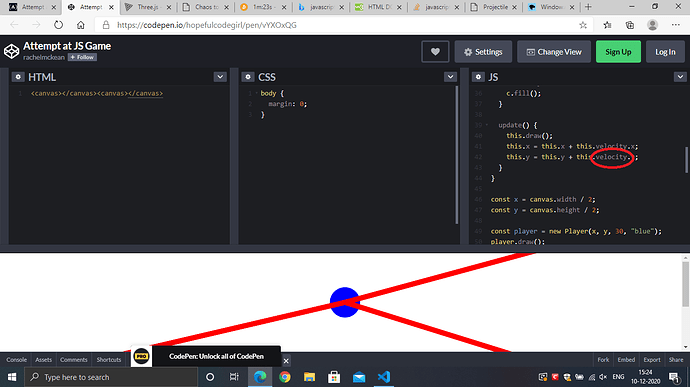690x387 pixels.
Task: Switch to the HTML DOM tab
Action: click(x=379, y=7)
